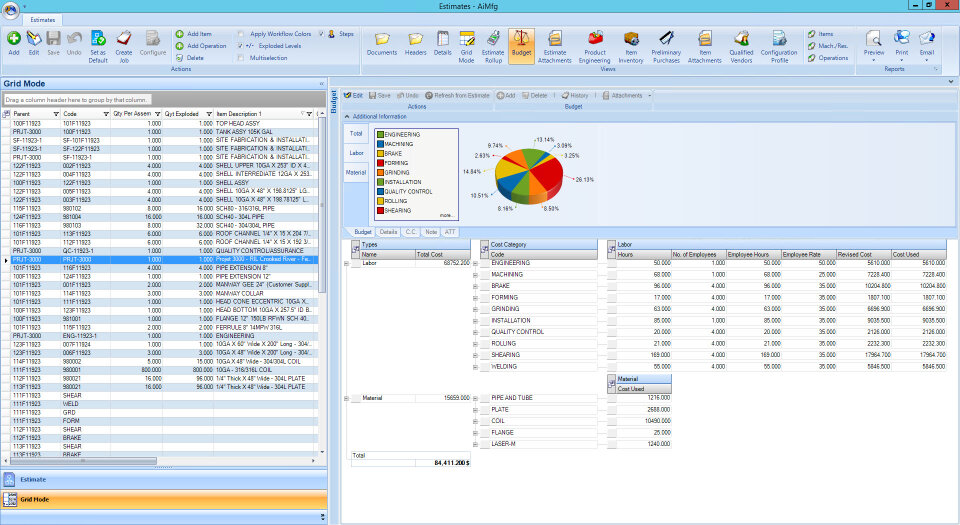Switch to the Material chart tab

[356, 172]
